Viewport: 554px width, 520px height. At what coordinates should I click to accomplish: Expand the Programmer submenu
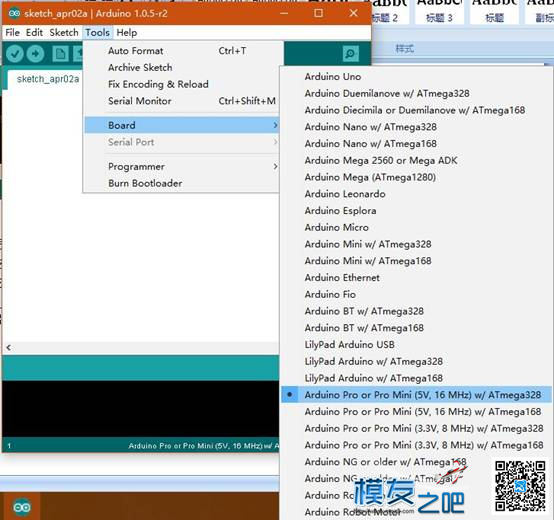click(x=183, y=166)
